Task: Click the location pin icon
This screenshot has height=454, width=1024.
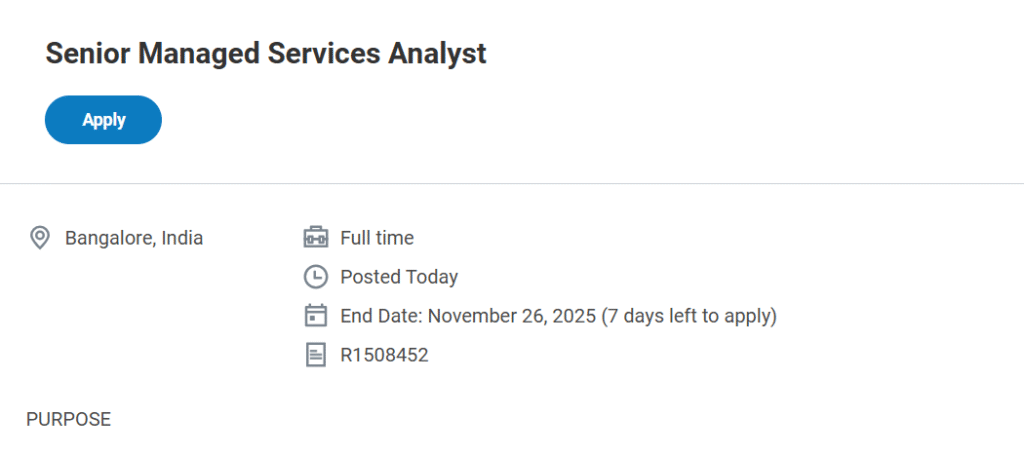Action: click(x=40, y=238)
